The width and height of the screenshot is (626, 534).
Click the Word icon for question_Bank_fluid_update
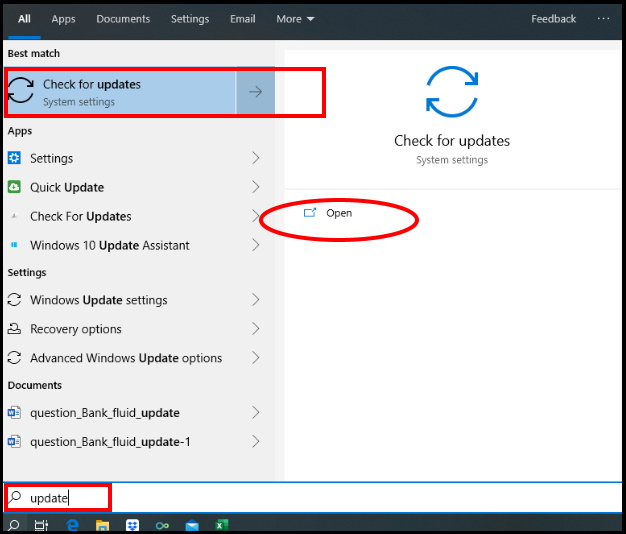[x=14, y=412]
